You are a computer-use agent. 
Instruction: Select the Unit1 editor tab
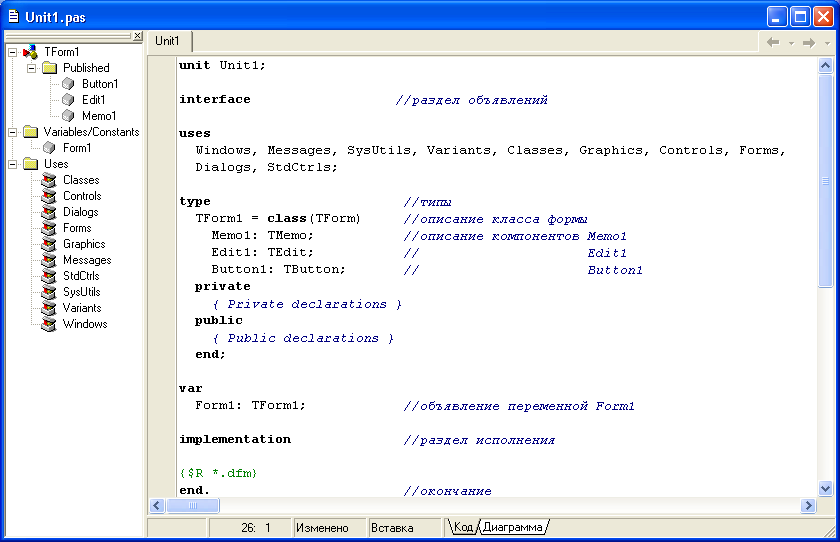click(167, 41)
